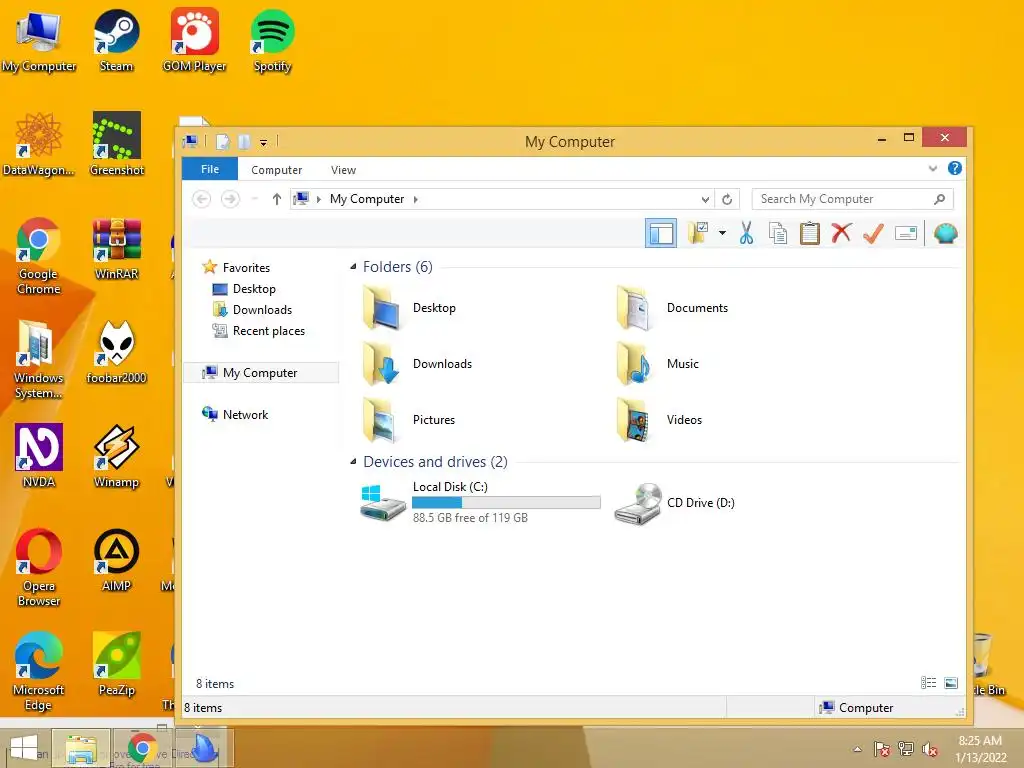
Task: Select Local Disk (C:) drive
Action: (480, 502)
